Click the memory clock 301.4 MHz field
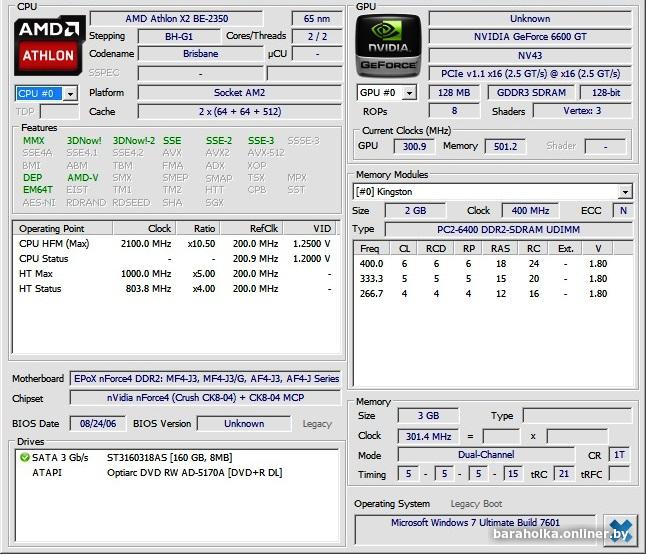The width and height of the screenshot is (649, 555). (428, 436)
